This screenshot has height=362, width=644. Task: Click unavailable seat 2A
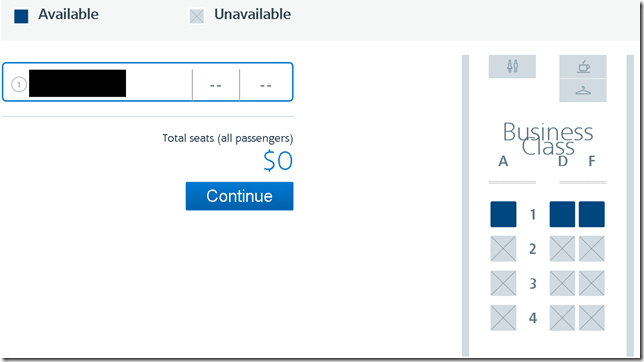click(x=503, y=249)
